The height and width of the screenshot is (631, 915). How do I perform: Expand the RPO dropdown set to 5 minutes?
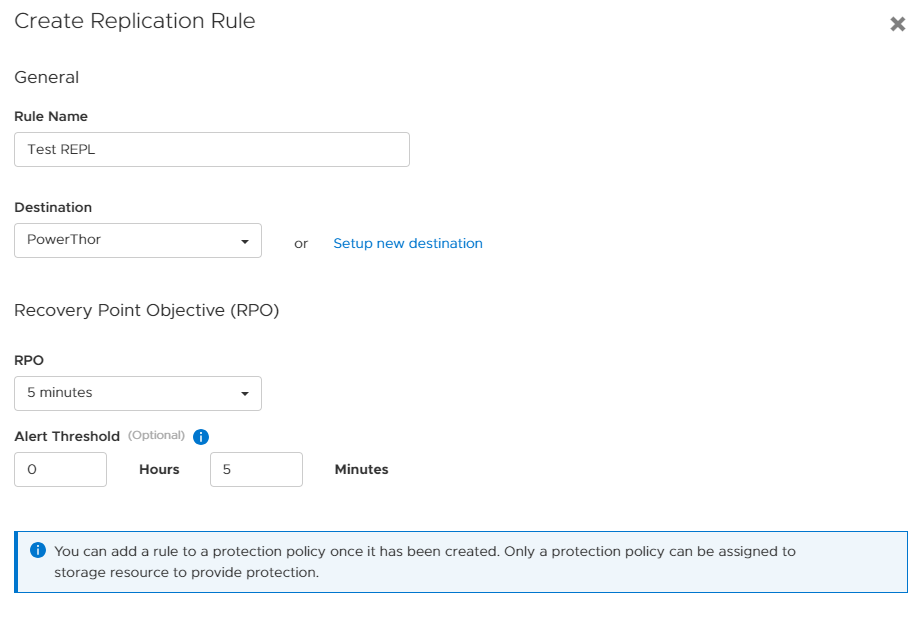tap(138, 393)
